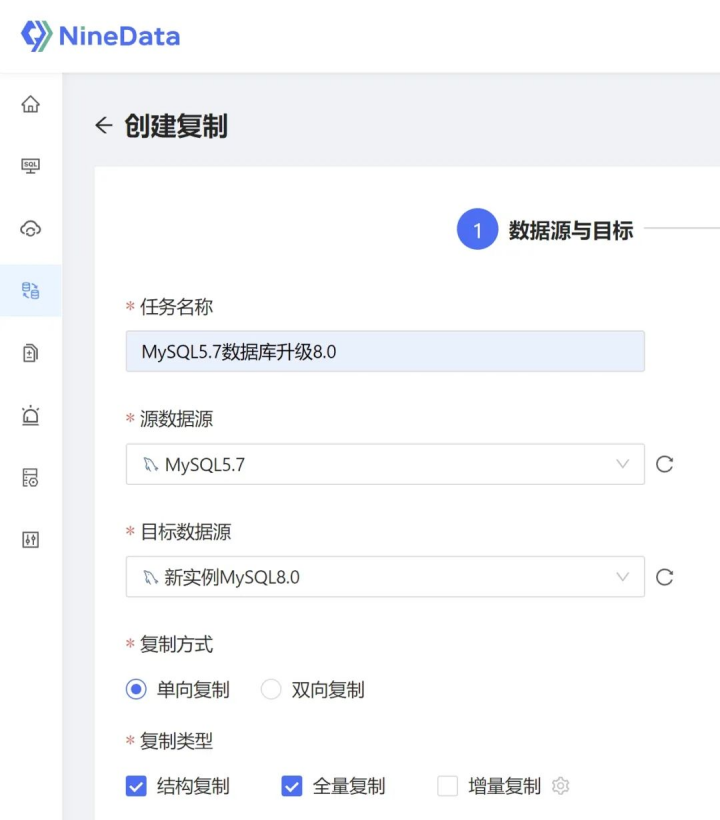This screenshot has width=720, height=820.
Task: Select the data replication sidebar icon
Action: (x=31, y=290)
